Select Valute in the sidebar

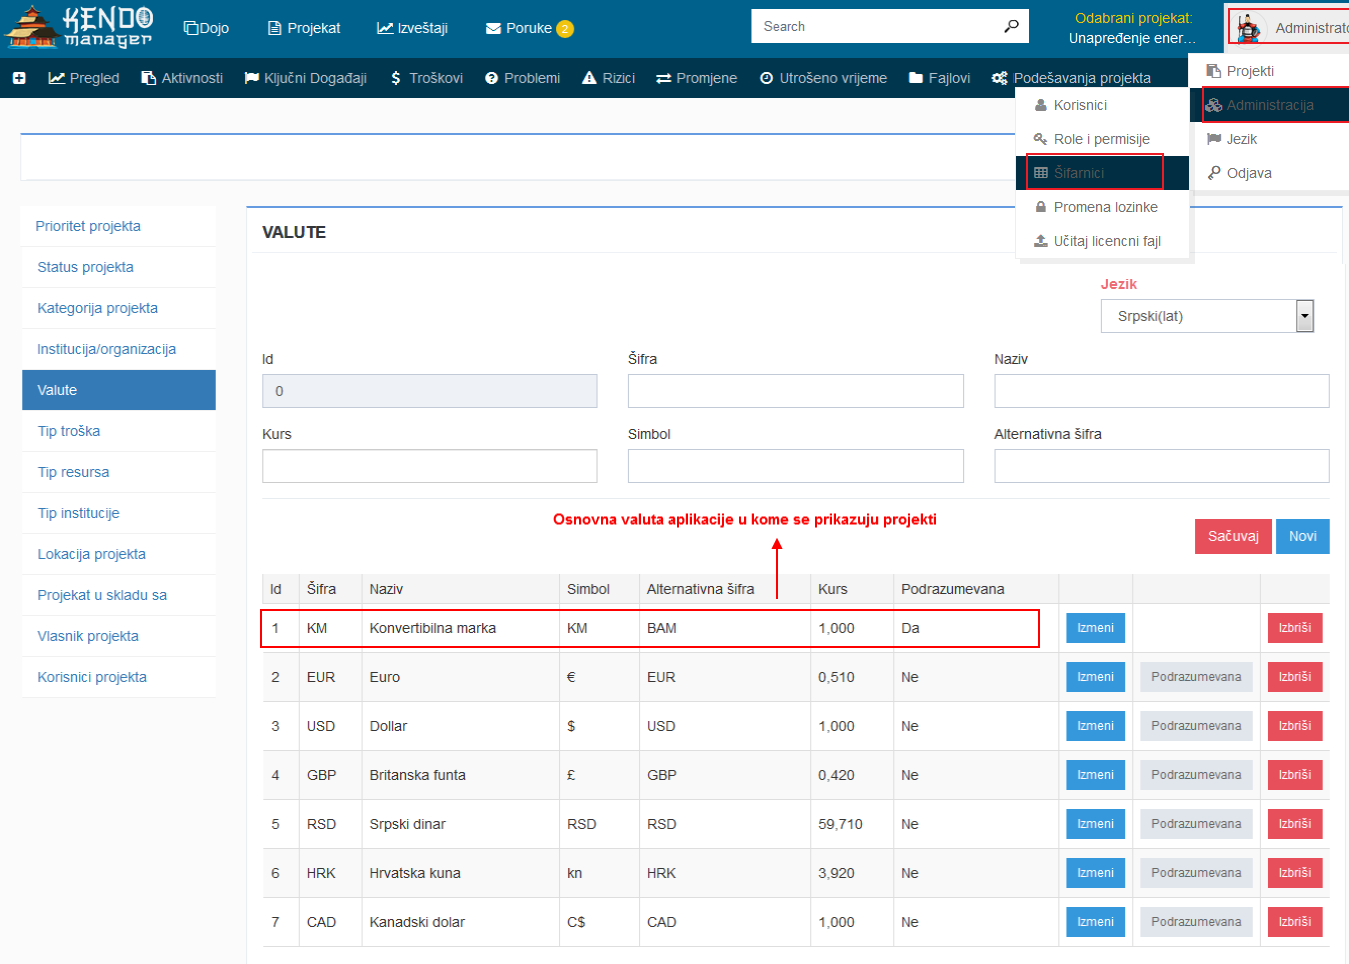click(x=119, y=390)
